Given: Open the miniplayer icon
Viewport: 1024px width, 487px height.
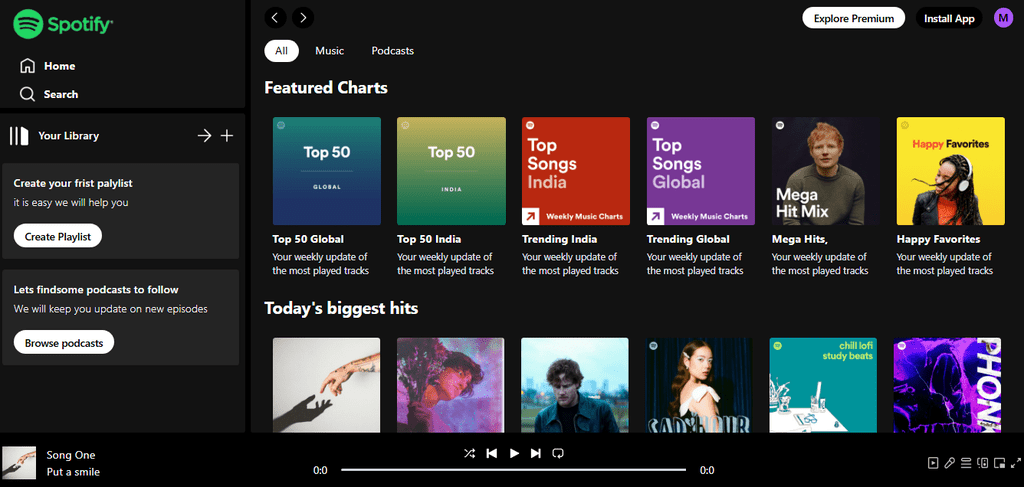Looking at the screenshot, I should [999, 463].
